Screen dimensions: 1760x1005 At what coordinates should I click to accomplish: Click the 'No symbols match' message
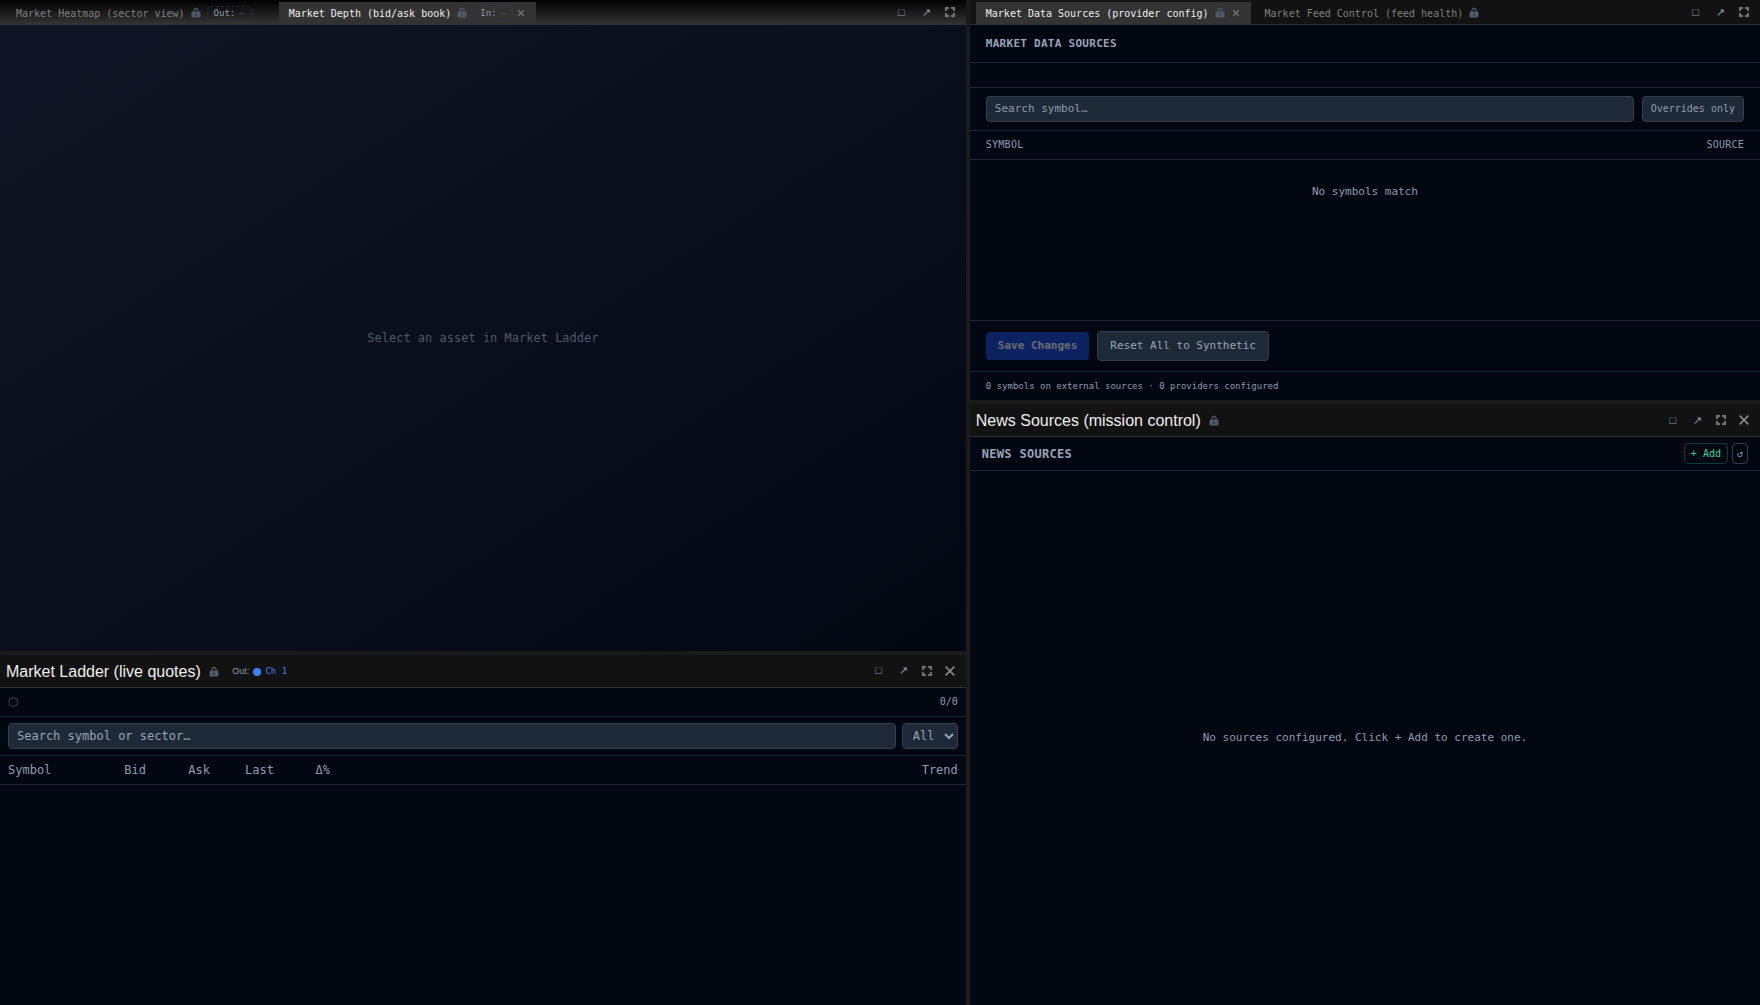(x=1365, y=192)
